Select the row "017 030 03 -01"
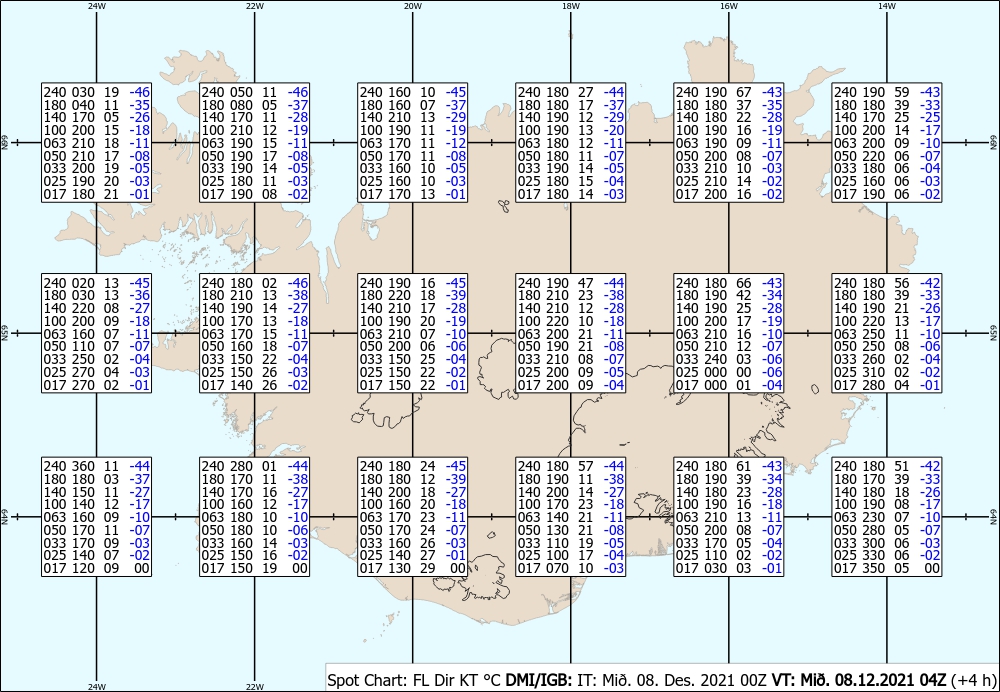The image size is (1000, 692). tap(729, 568)
